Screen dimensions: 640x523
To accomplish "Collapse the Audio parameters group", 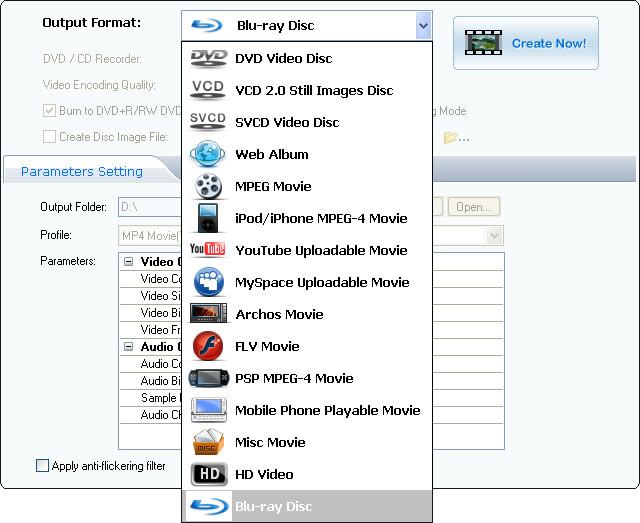I will coord(129,347).
